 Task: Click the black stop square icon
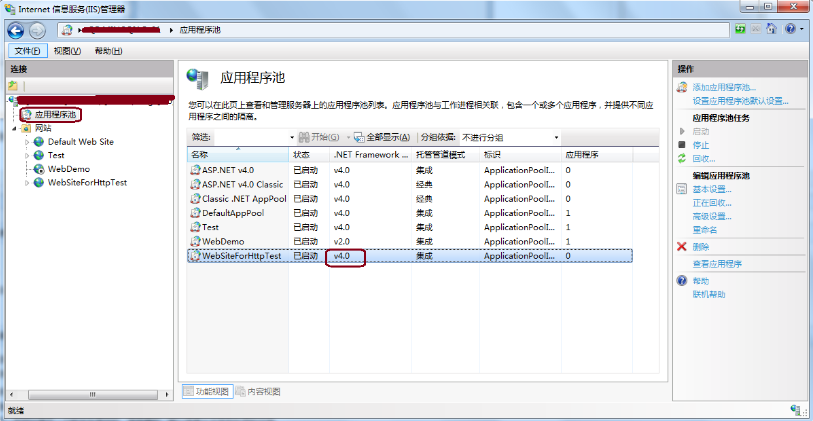[682, 145]
